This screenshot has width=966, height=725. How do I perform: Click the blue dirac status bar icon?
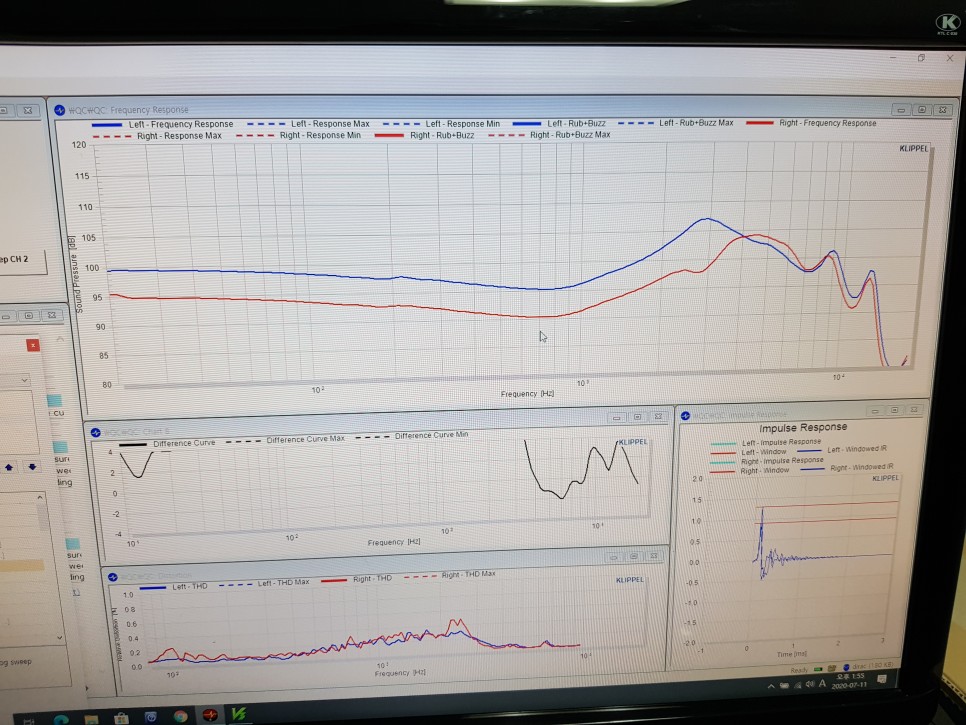click(x=846, y=667)
